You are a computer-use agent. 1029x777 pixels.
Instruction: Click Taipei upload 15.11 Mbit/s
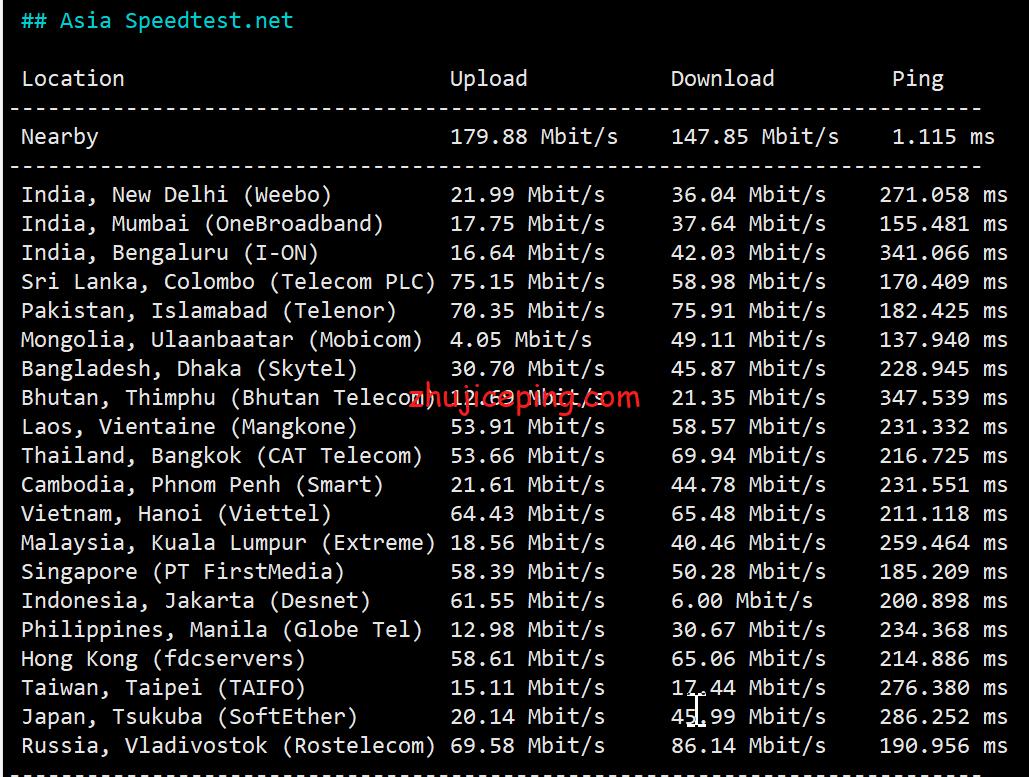tap(527, 687)
